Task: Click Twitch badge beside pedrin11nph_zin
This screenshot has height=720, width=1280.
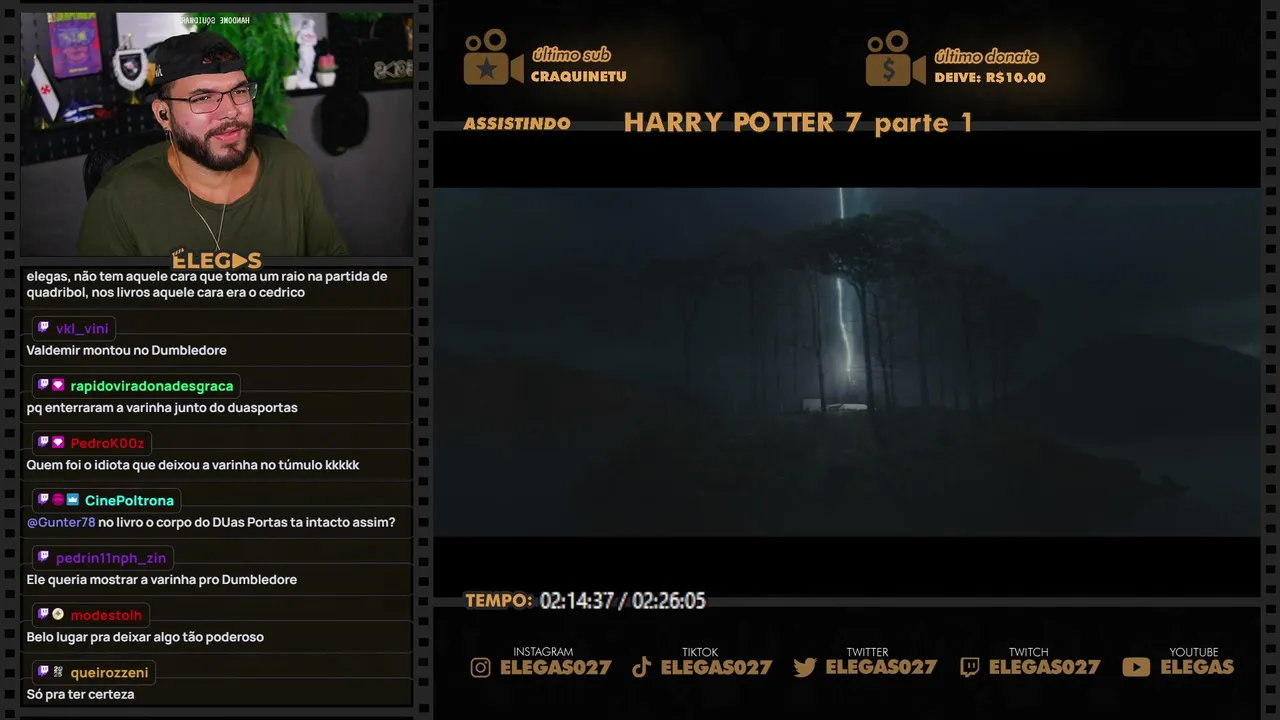Action: click(43, 558)
